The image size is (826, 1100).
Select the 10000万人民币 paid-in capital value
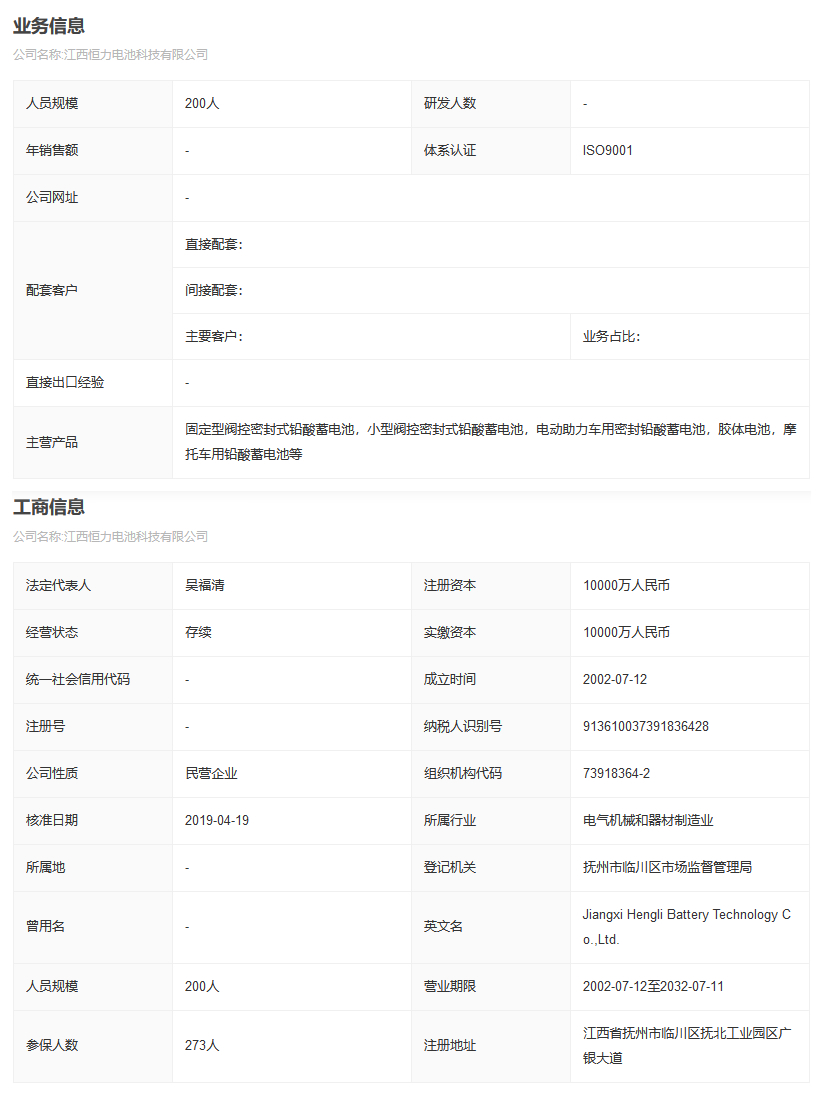pyautogui.click(x=626, y=632)
